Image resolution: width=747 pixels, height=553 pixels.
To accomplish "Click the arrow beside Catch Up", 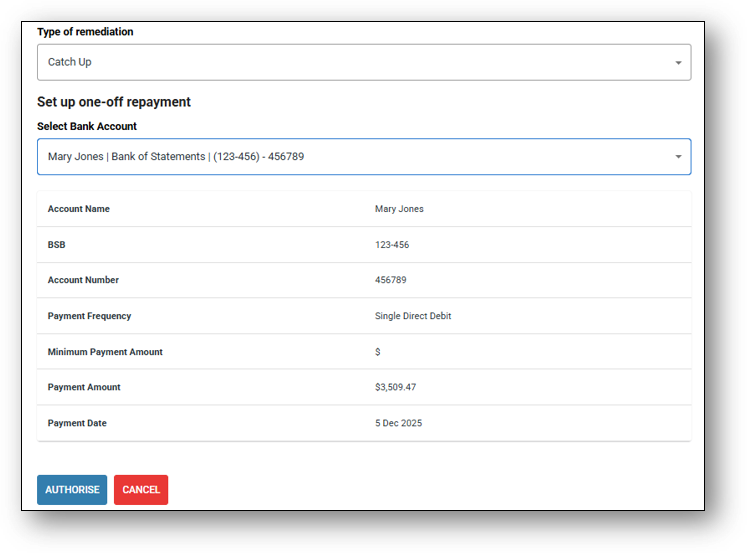I will (x=678, y=63).
